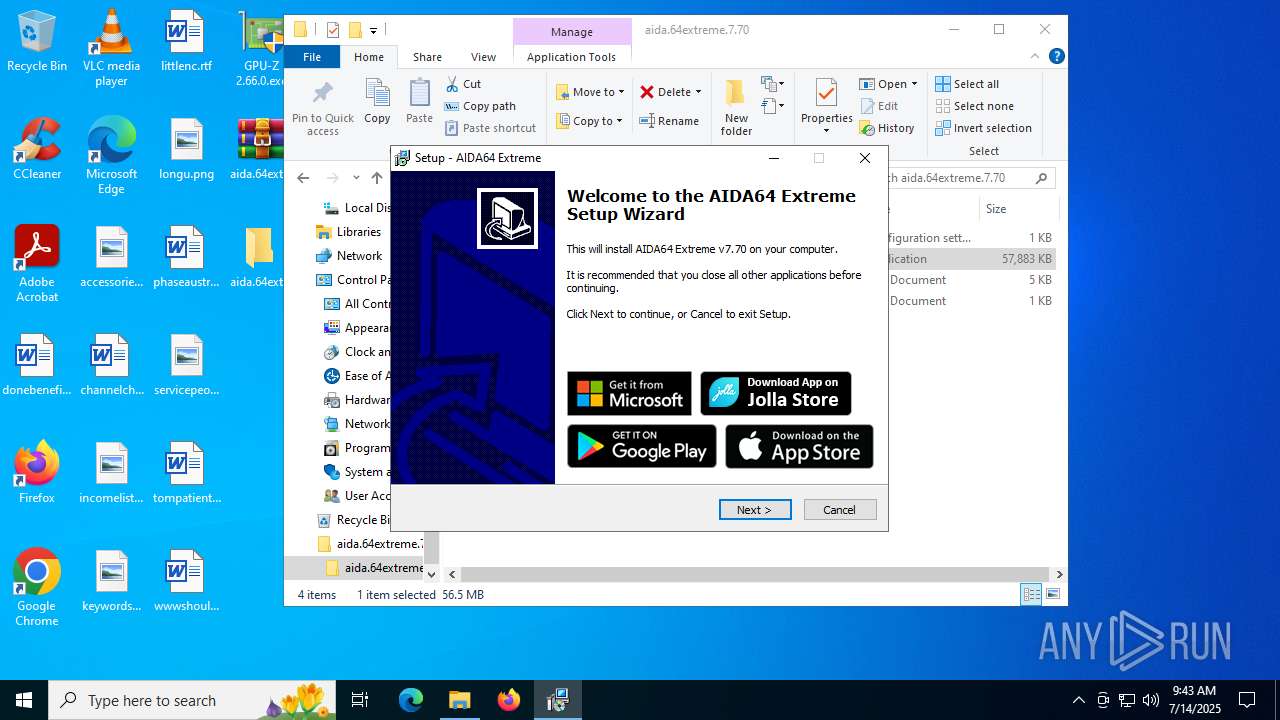Open Microsoft Edge from the taskbar
This screenshot has height=720, width=1280.
[x=411, y=700]
